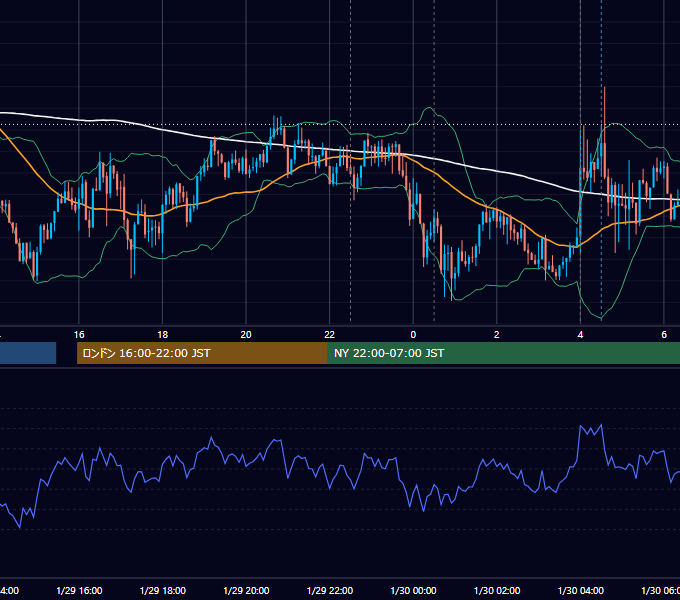Click the 1/30 00:00 indicator time label
Screen dimensions: 680x600
pos(413,590)
